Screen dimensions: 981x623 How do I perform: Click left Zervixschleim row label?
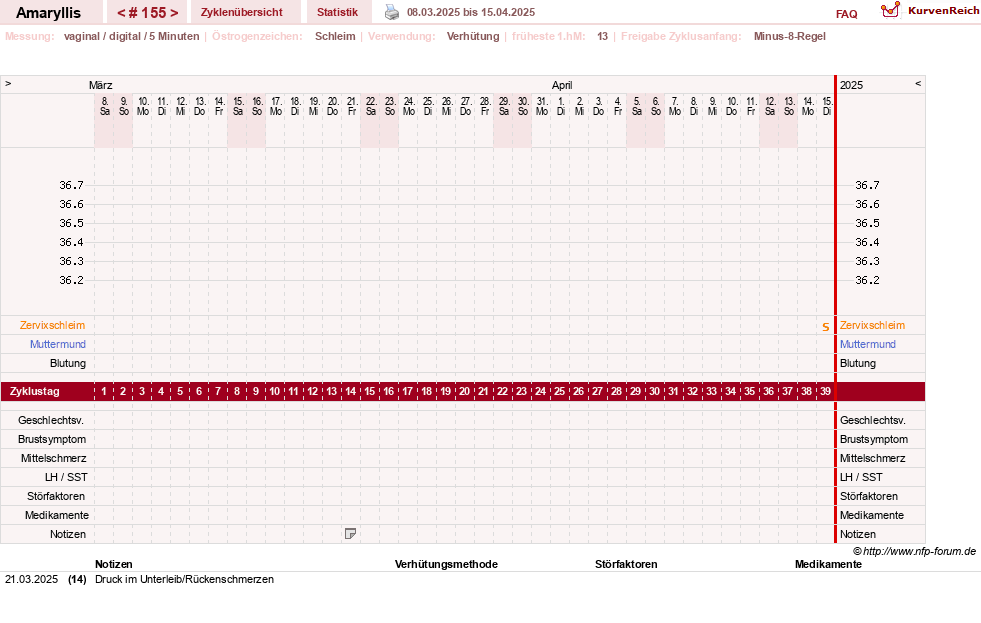[x=53, y=325]
